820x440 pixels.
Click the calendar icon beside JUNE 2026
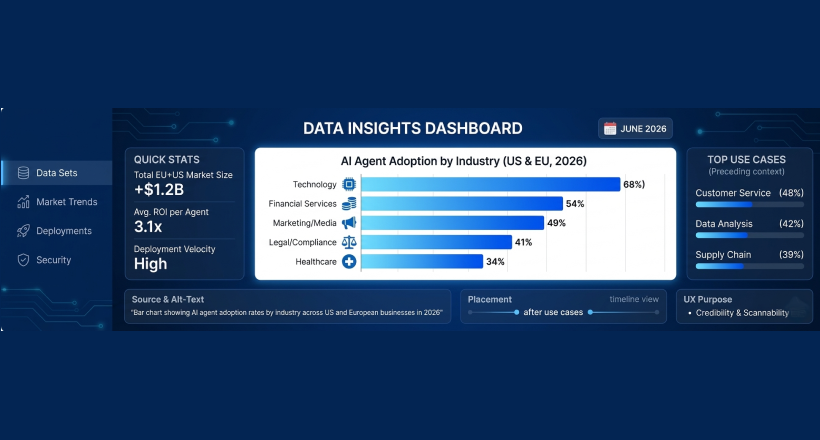(610, 129)
